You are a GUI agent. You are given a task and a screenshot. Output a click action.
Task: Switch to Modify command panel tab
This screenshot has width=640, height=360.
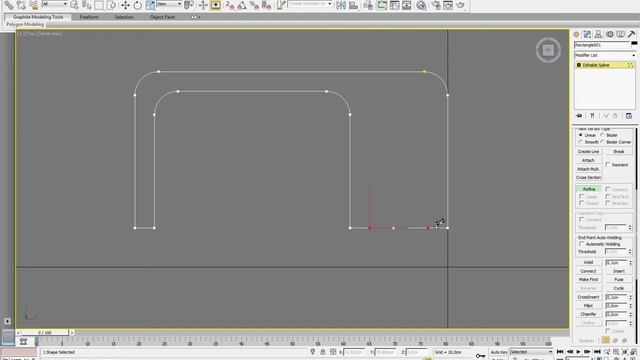(587, 34)
